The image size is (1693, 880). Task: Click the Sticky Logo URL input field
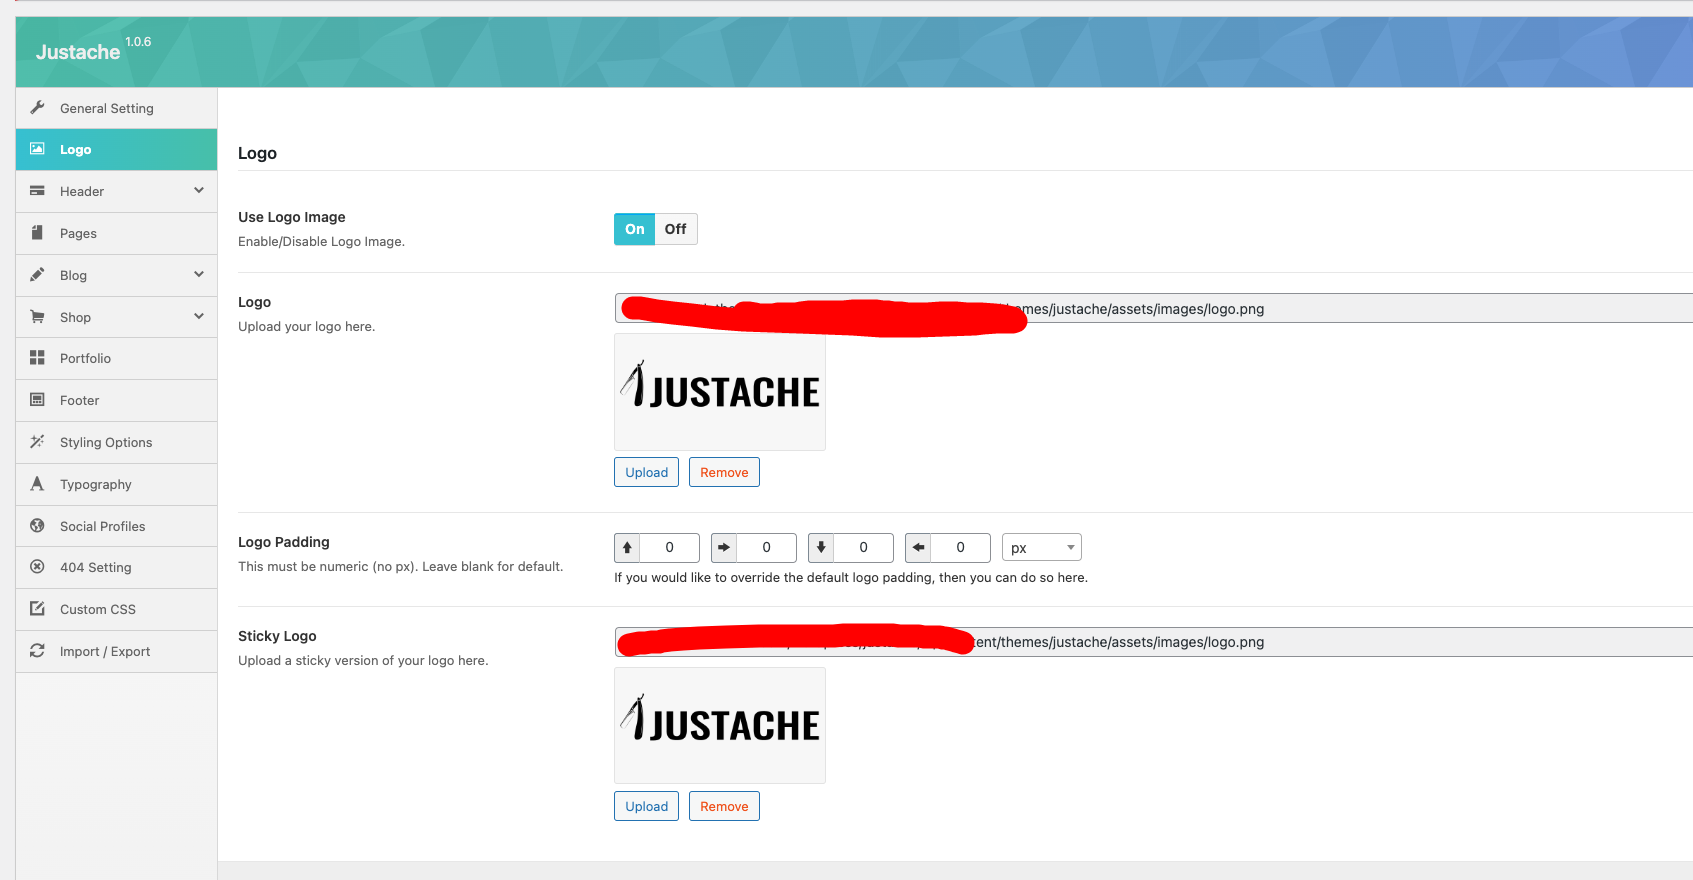coord(1153,642)
